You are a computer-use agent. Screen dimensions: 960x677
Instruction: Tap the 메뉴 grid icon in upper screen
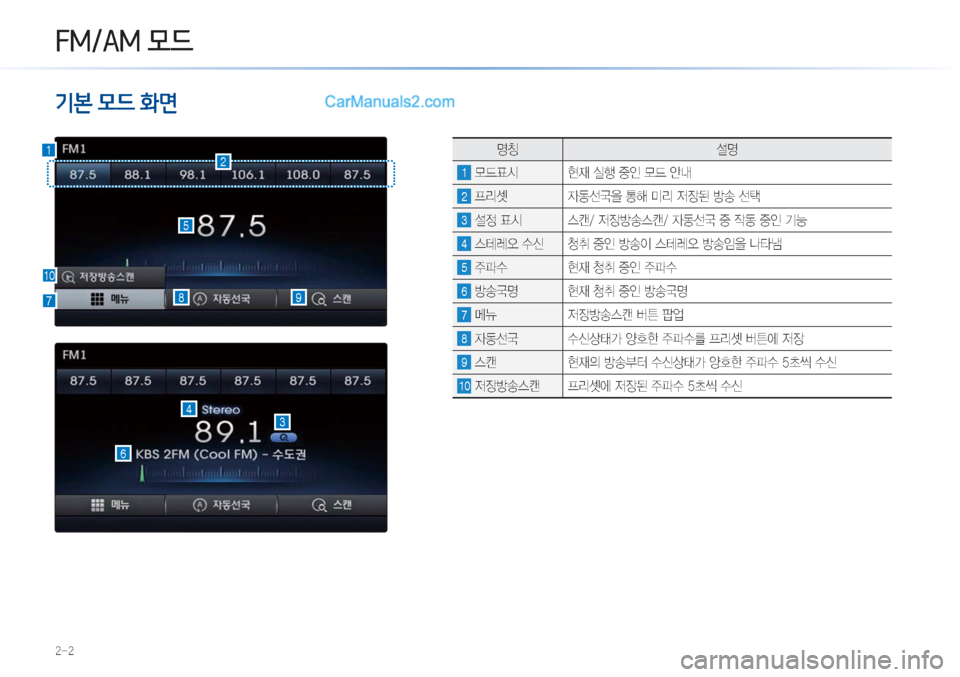pos(97,299)
